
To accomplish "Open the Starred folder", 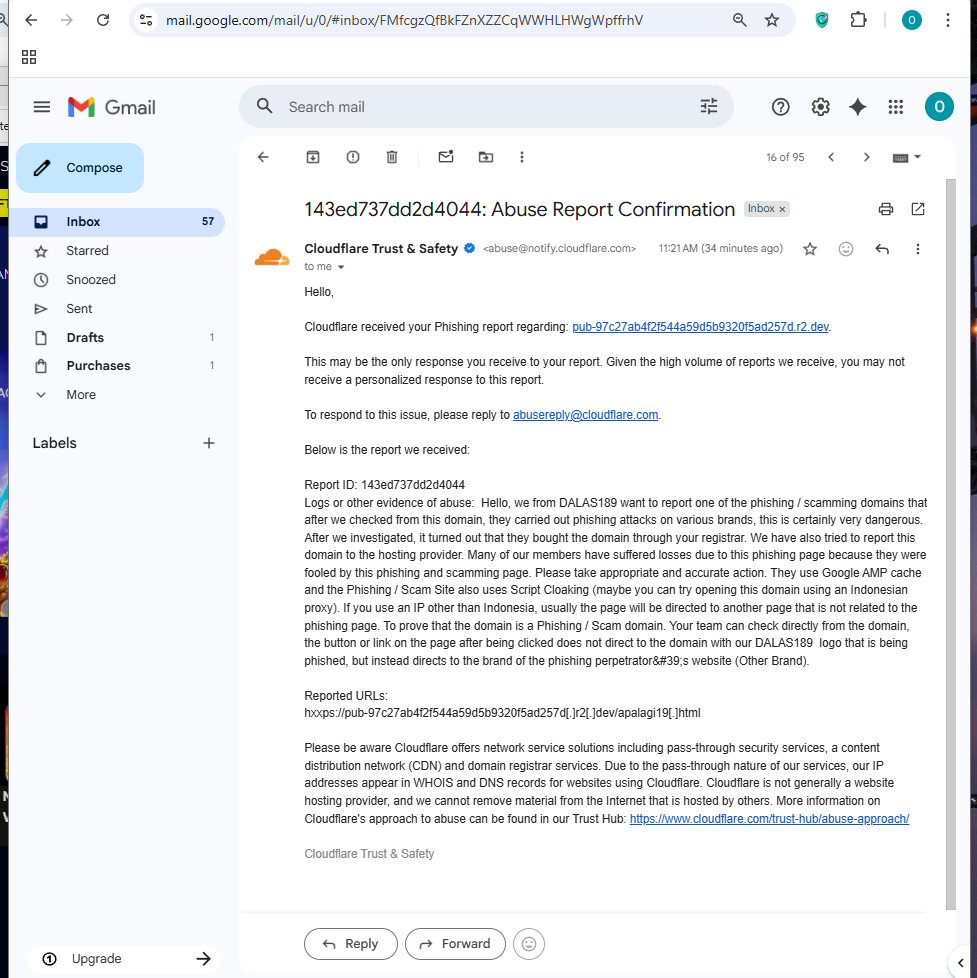I will click(117, 251).
